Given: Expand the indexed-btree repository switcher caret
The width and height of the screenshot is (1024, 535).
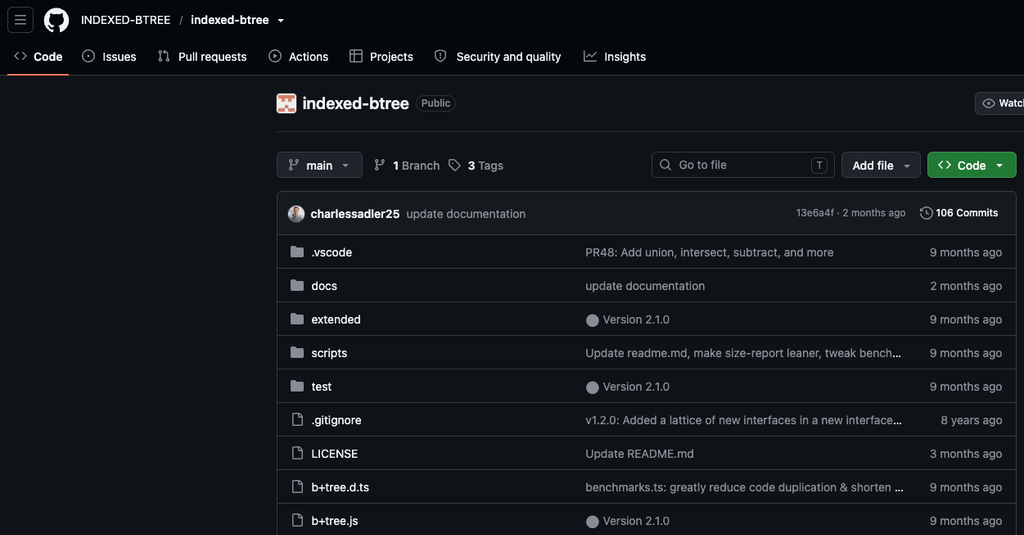Looking at the screenshot, I should click(x=281, y=20).
